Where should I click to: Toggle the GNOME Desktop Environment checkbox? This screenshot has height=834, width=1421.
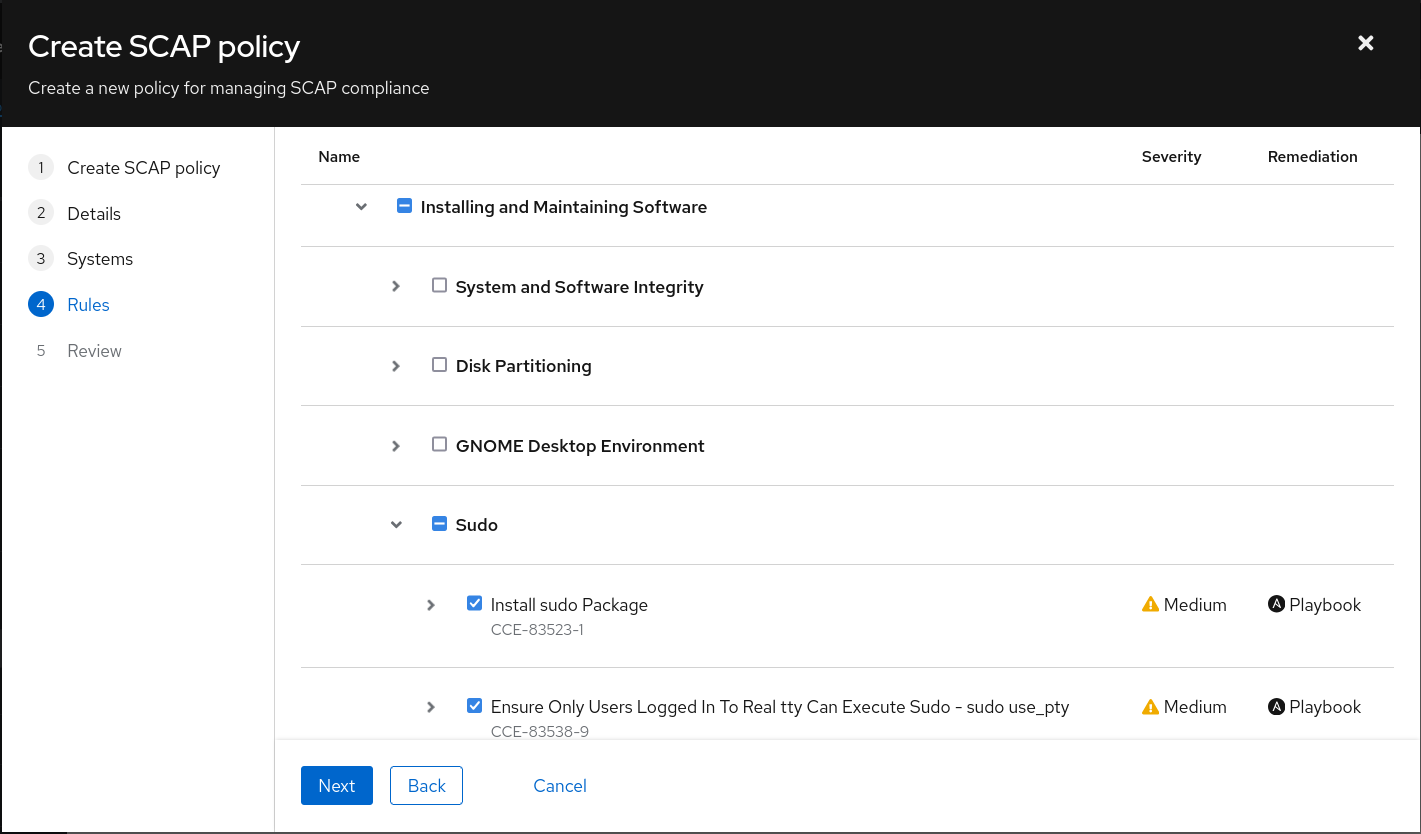[439, 445]
